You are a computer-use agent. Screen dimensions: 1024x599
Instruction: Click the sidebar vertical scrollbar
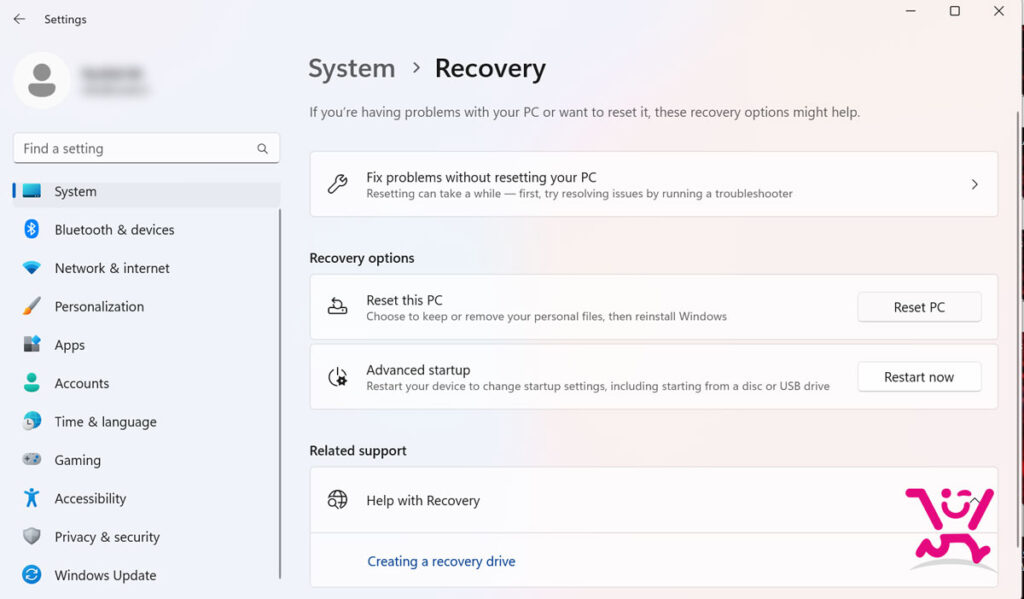(280, 393)
